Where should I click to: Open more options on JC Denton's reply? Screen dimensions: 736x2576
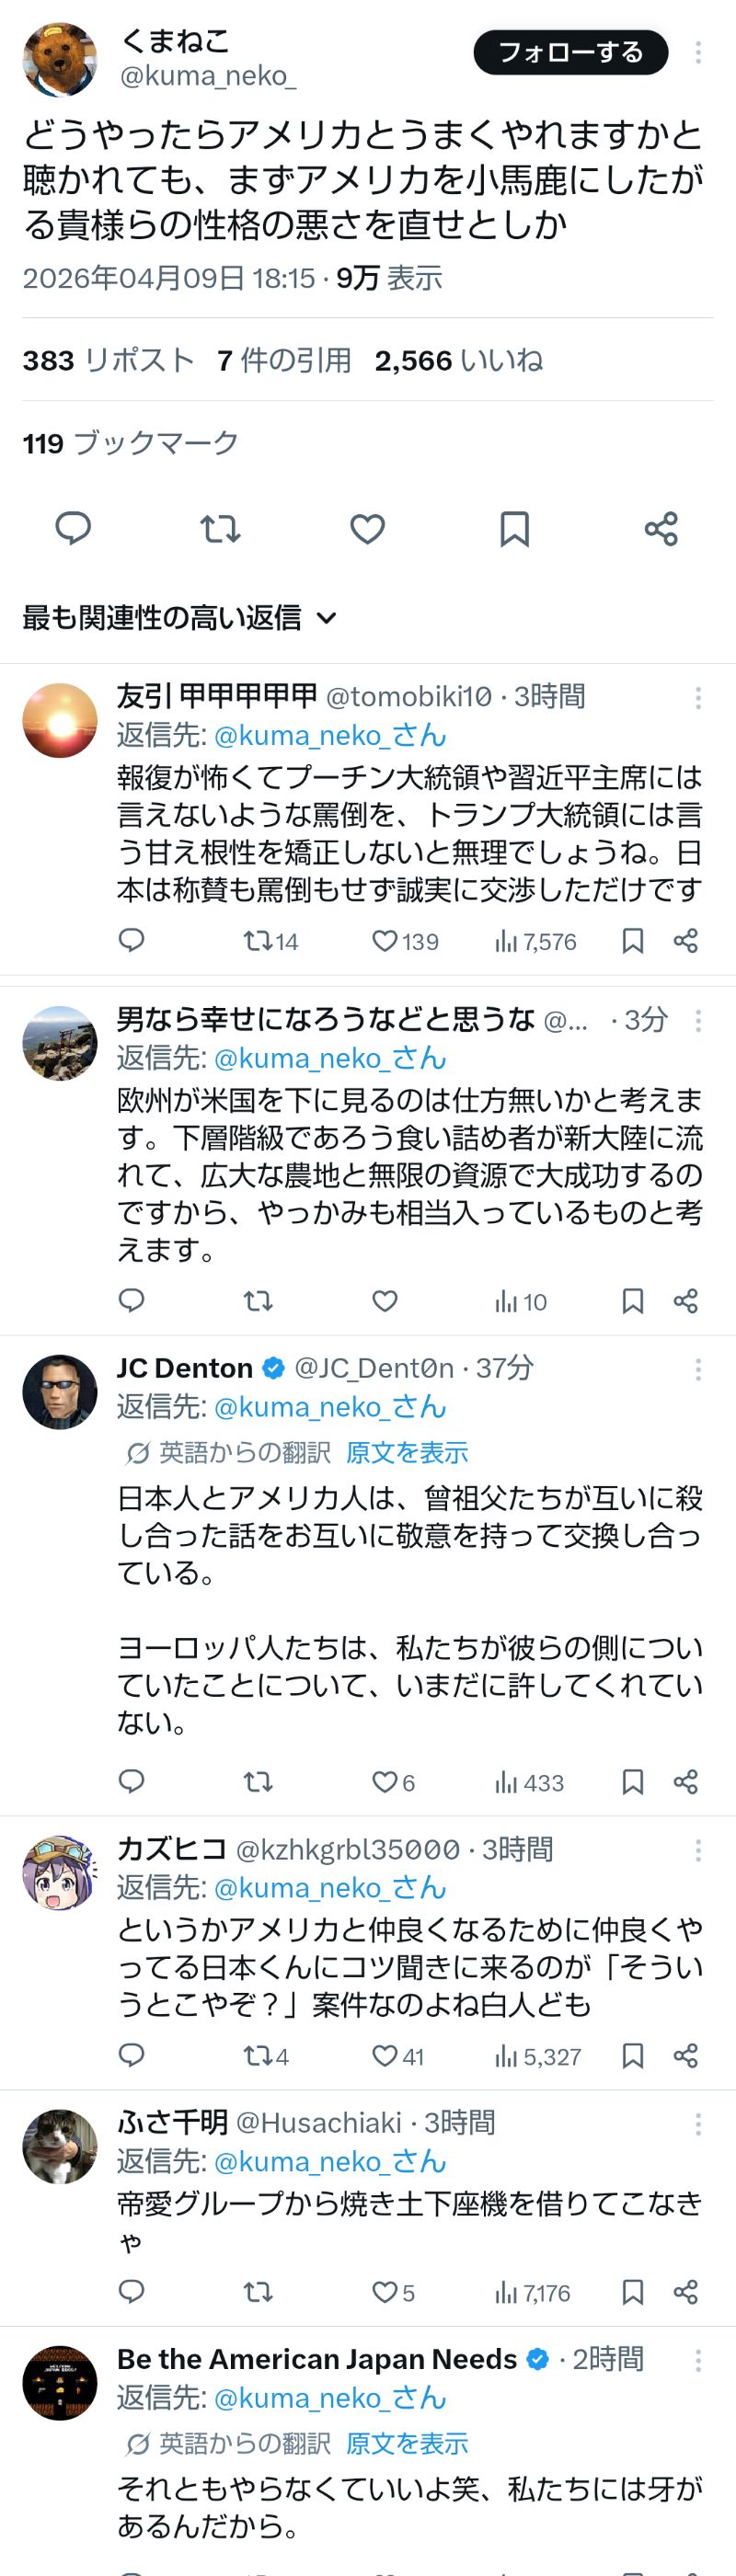(x=698, y=1370)
